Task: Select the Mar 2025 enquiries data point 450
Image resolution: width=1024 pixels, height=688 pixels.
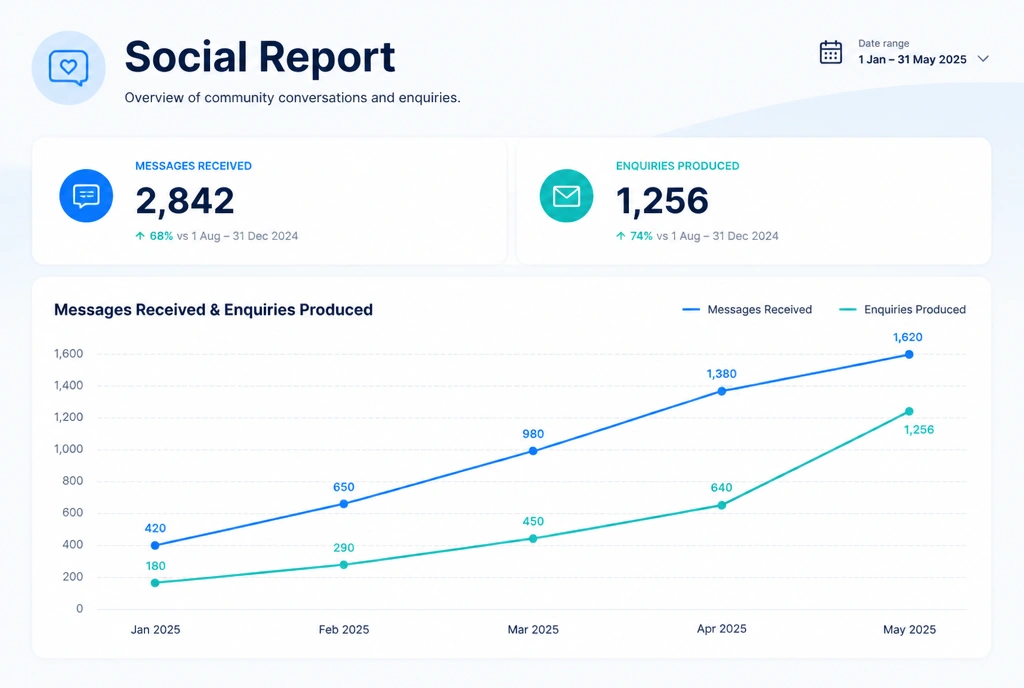Action: click(533, 539)
